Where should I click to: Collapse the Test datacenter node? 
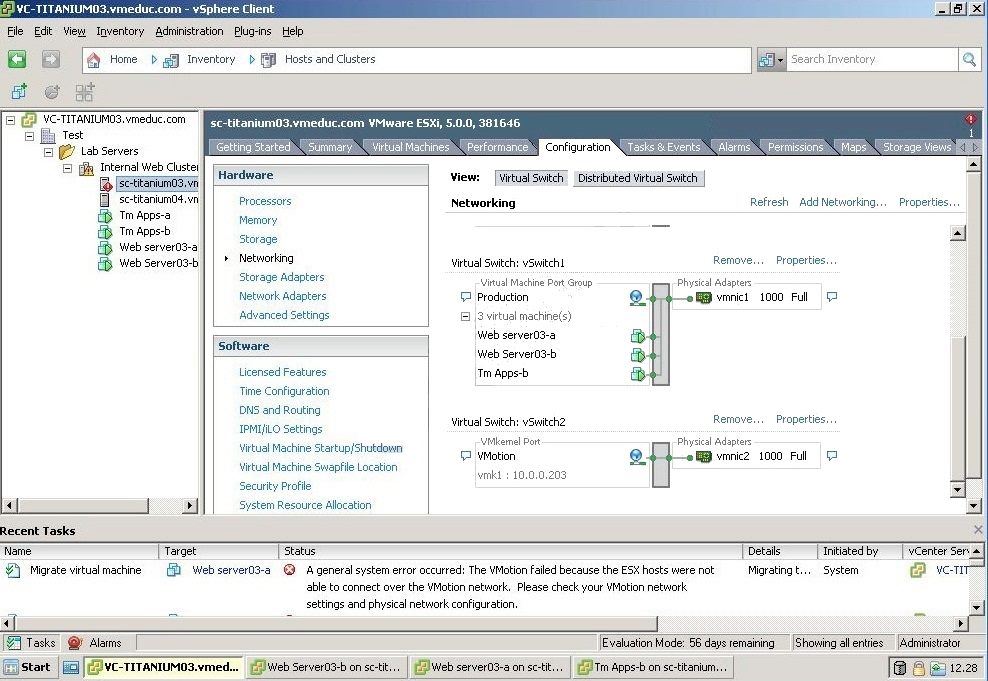tap(30, 135)
